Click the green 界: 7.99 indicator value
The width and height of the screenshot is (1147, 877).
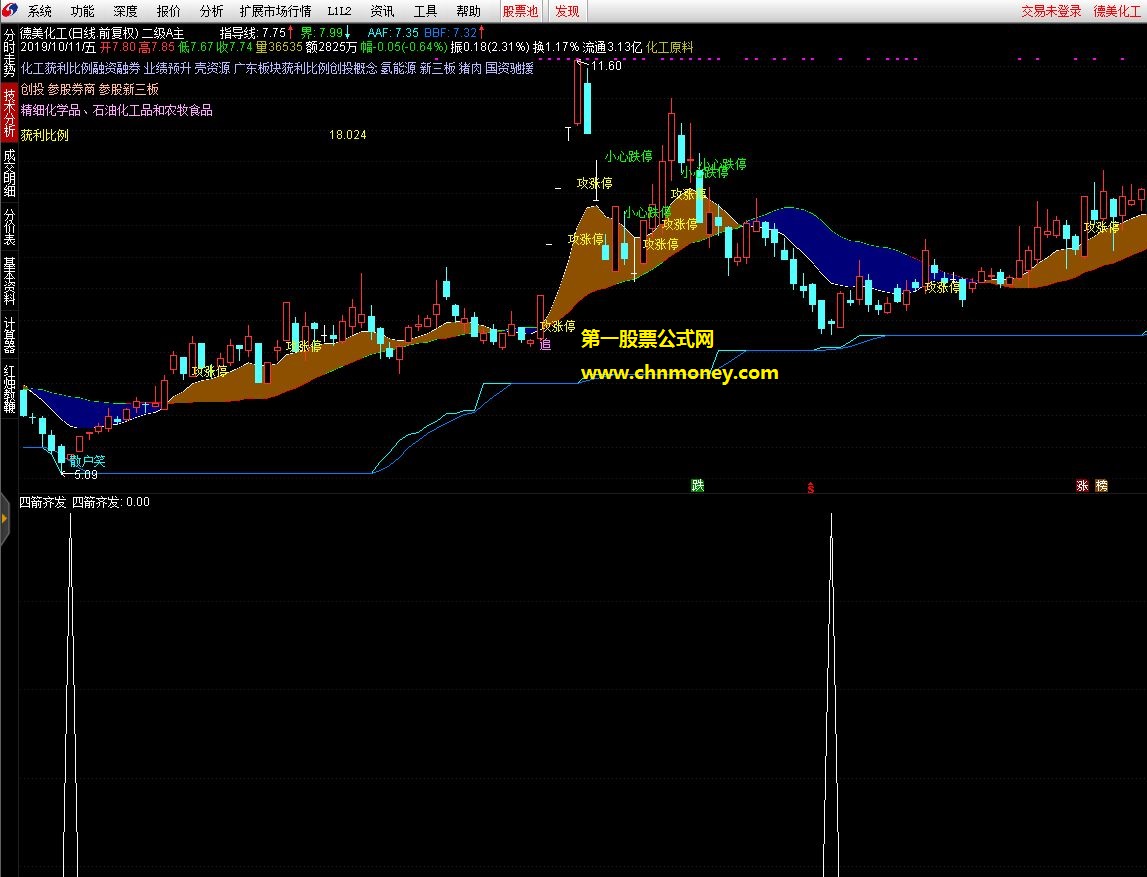coord(326,33)
